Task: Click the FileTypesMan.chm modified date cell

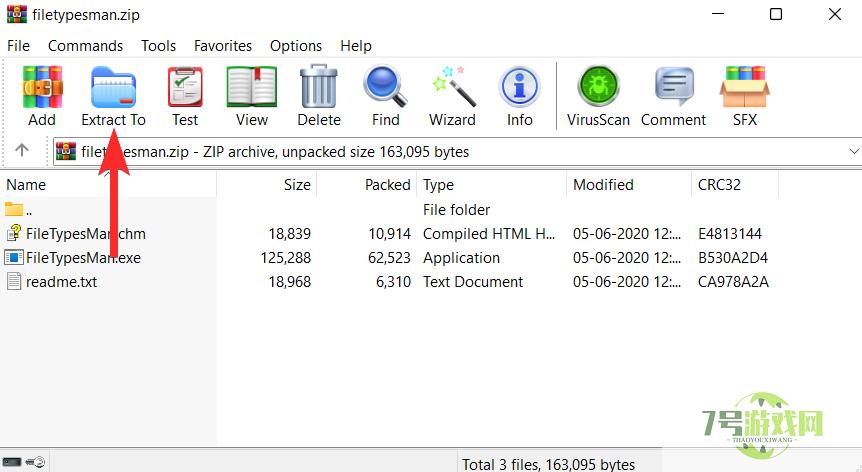Action: point(627,234)
